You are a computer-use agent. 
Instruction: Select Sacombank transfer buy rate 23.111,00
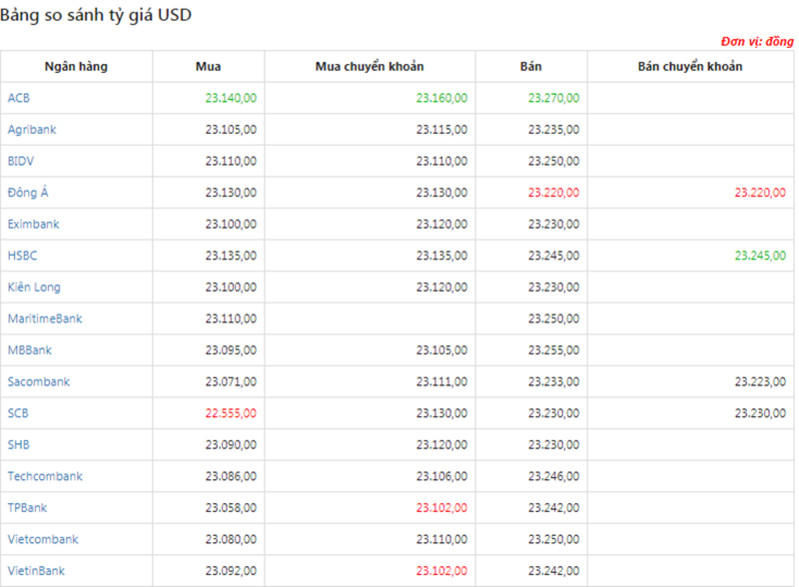pyautogui.click(x=442, y=382)
